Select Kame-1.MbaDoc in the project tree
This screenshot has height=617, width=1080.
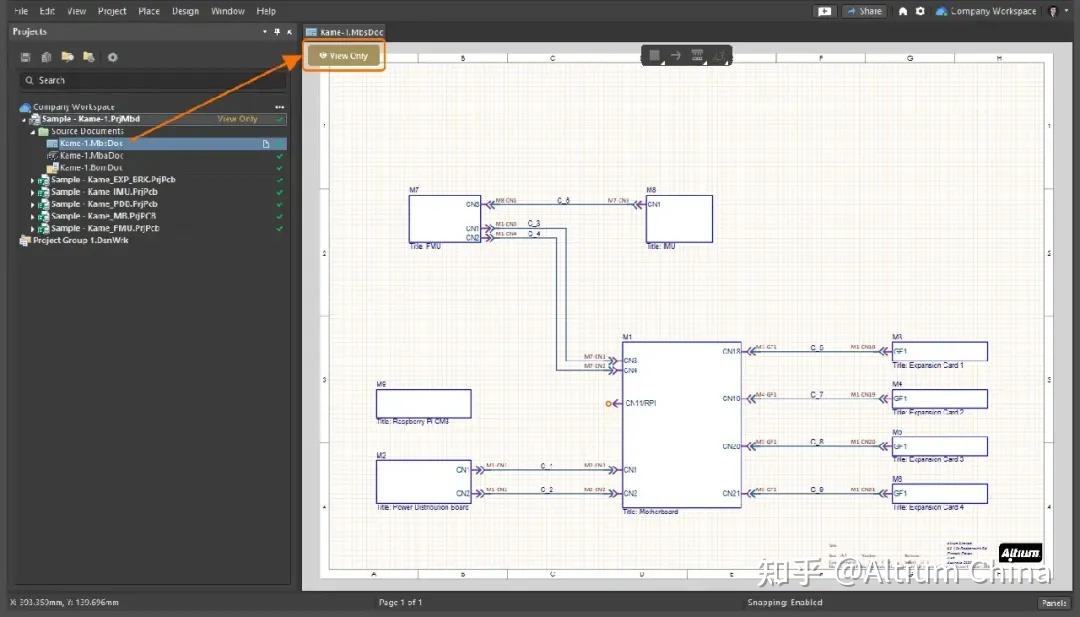click(x=92, y=156)
